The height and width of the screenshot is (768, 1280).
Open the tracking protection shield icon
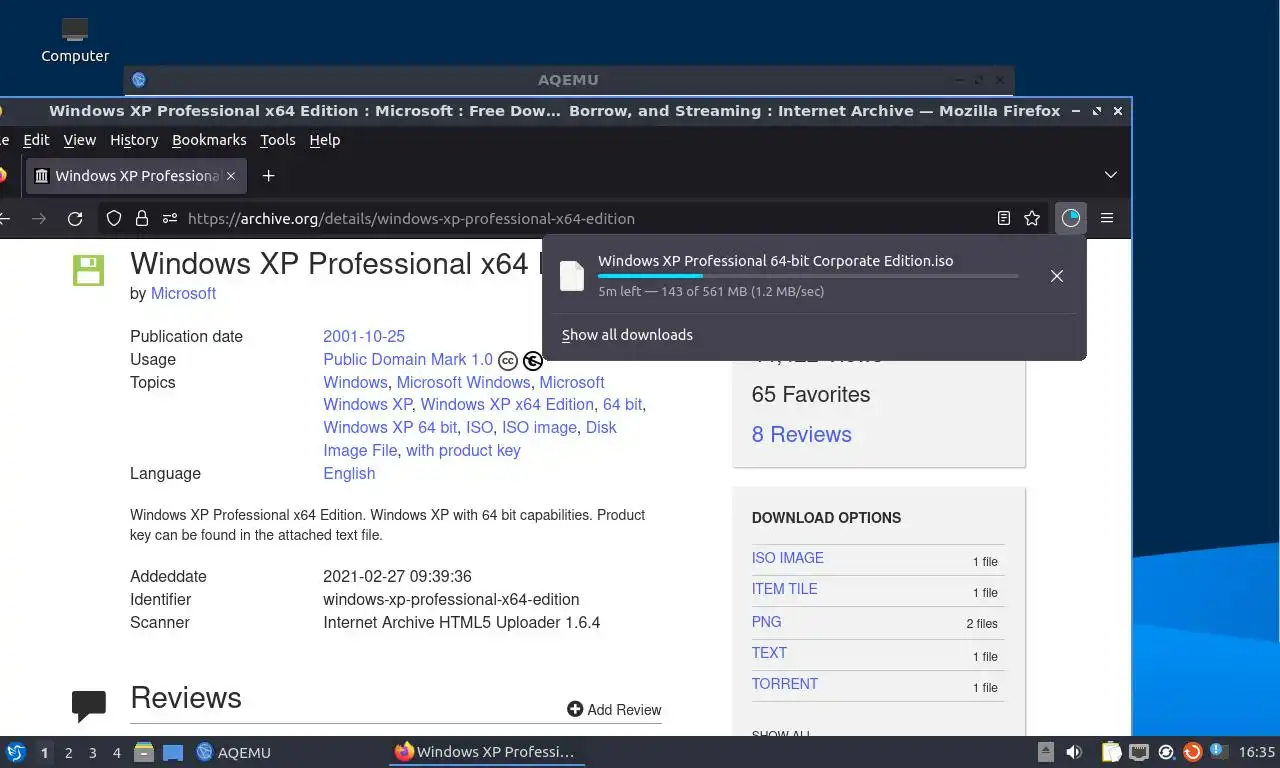pos(114,218)
